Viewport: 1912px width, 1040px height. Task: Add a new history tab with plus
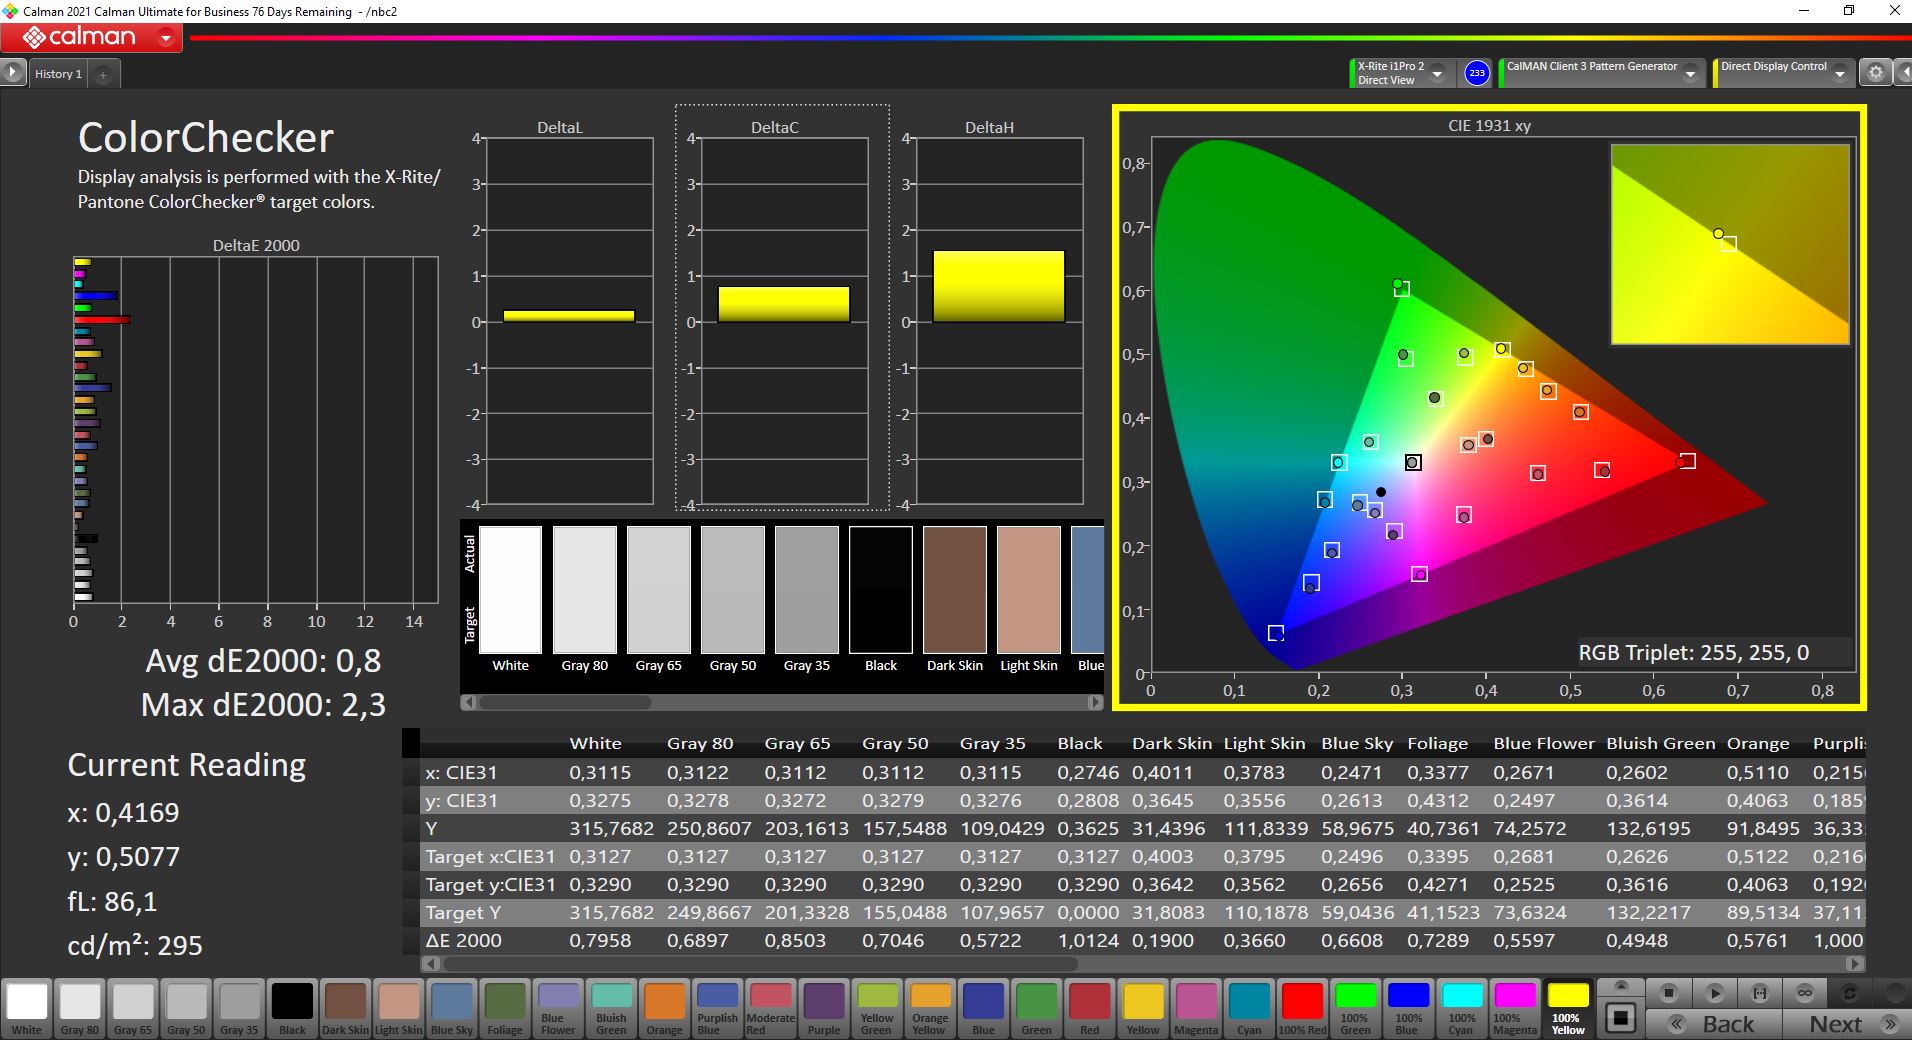click(x=103, y=74)
